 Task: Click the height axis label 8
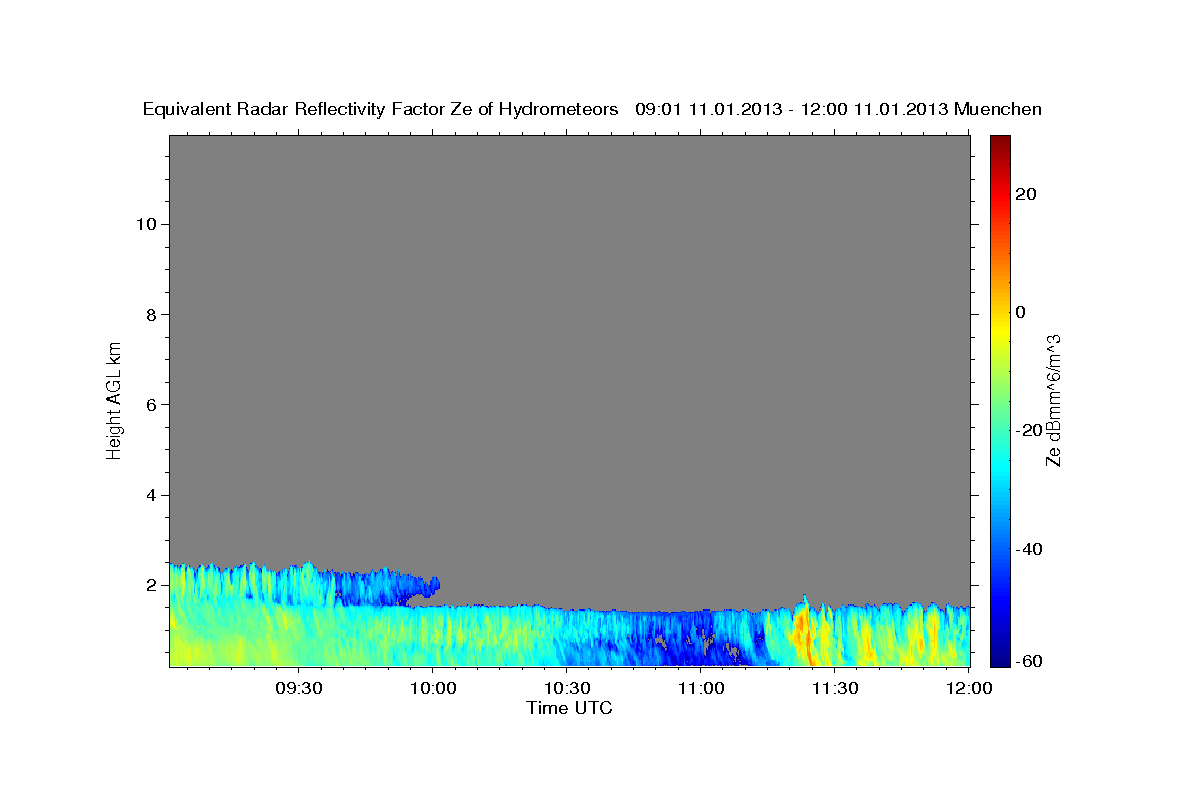[149, 314]
